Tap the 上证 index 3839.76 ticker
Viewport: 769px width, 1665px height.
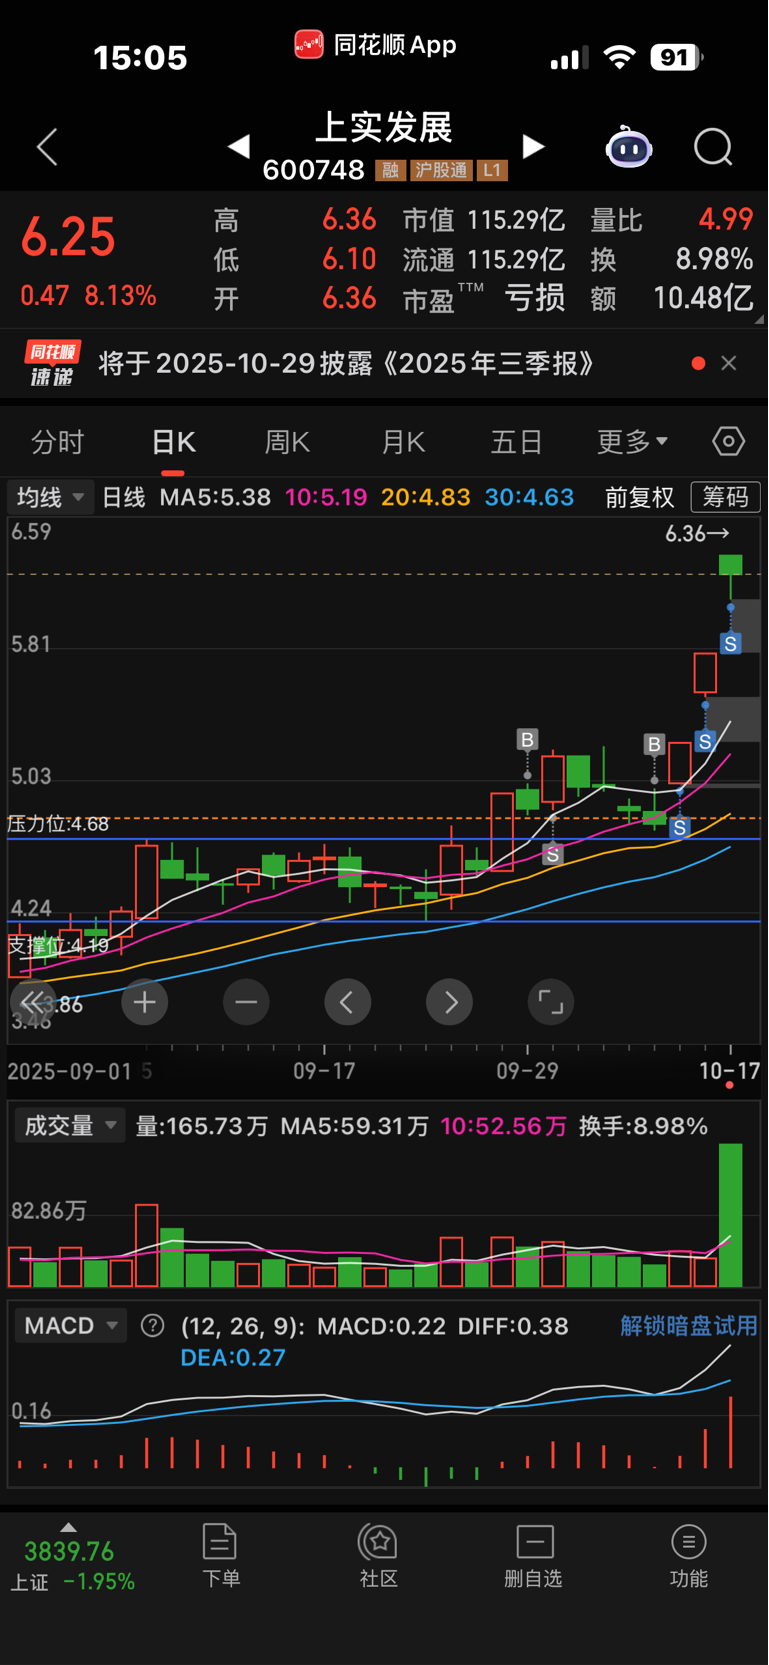click(x=72, y=1566)
